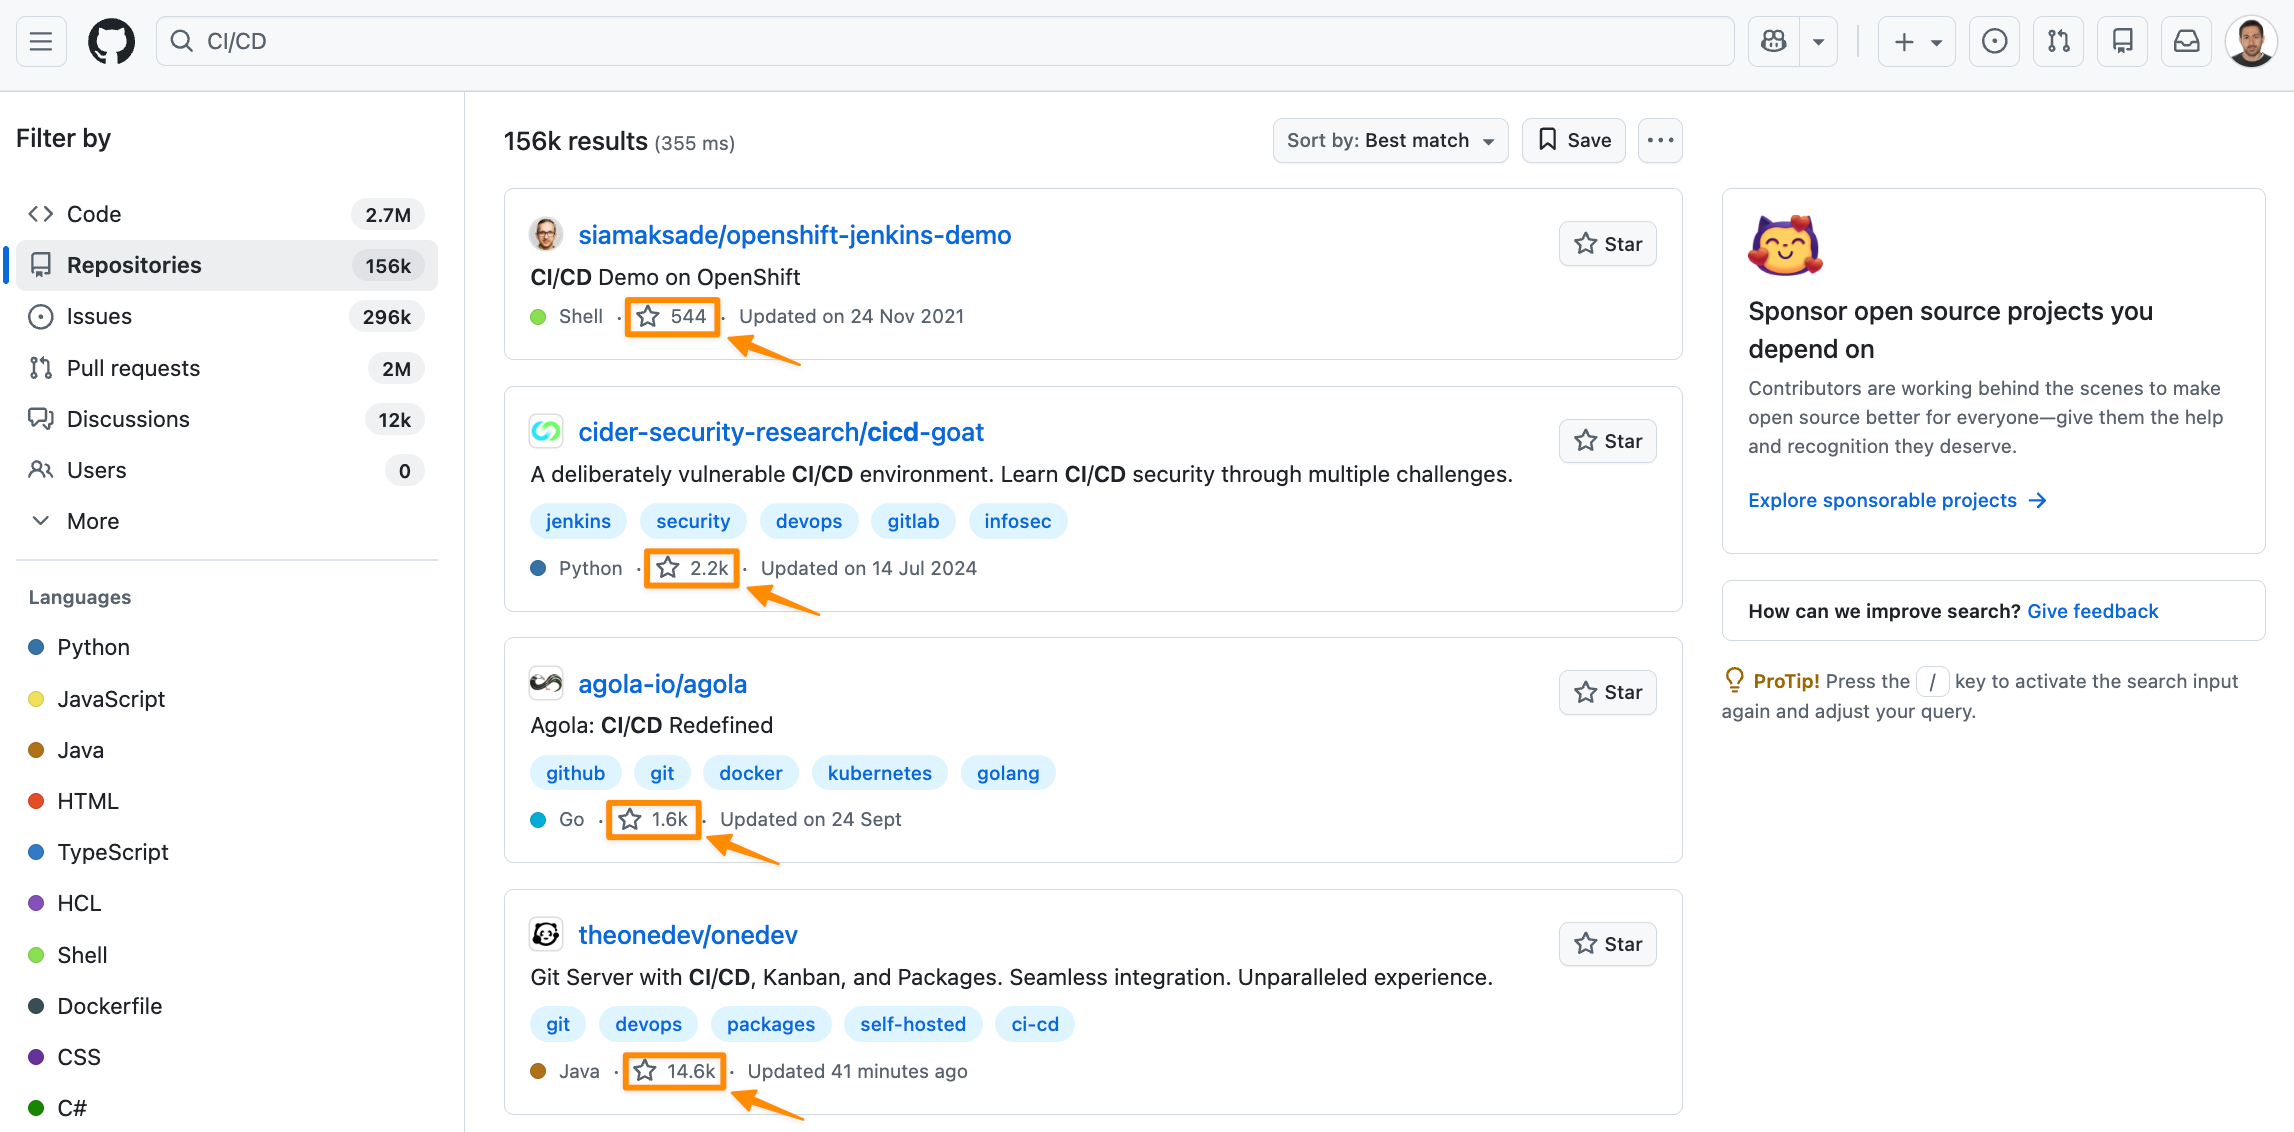
Task: Open the Sort by Best match dropdown
Action: [1390, 140]
